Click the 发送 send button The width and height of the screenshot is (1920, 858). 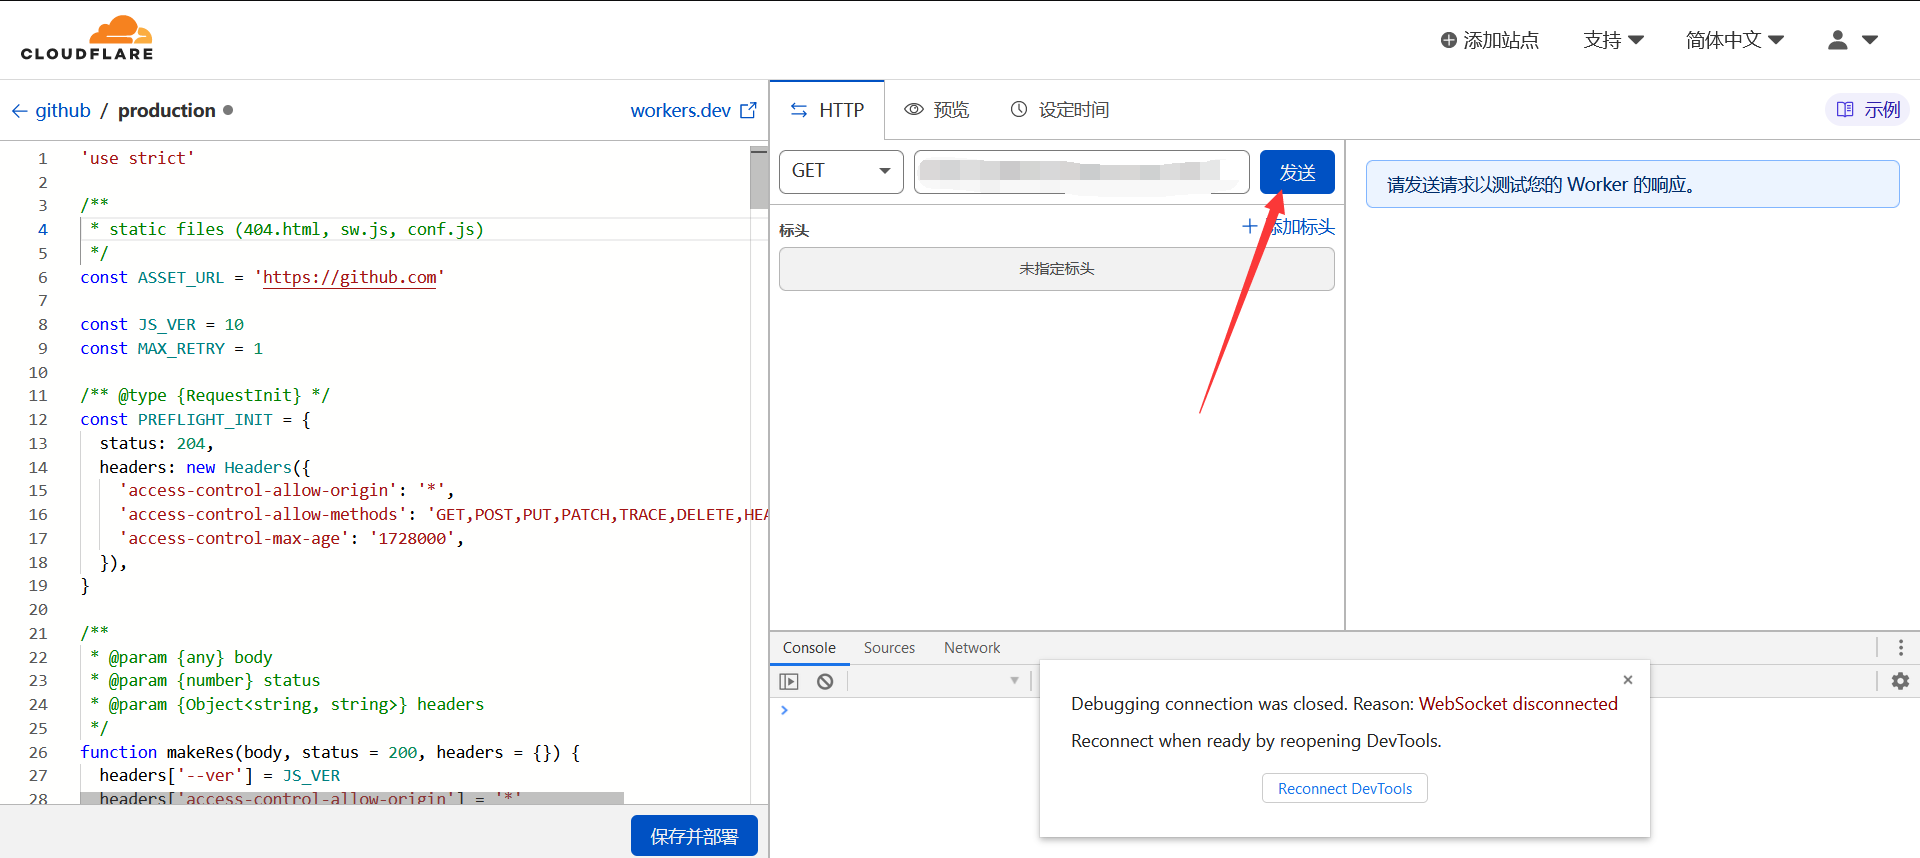[1297, 172]
